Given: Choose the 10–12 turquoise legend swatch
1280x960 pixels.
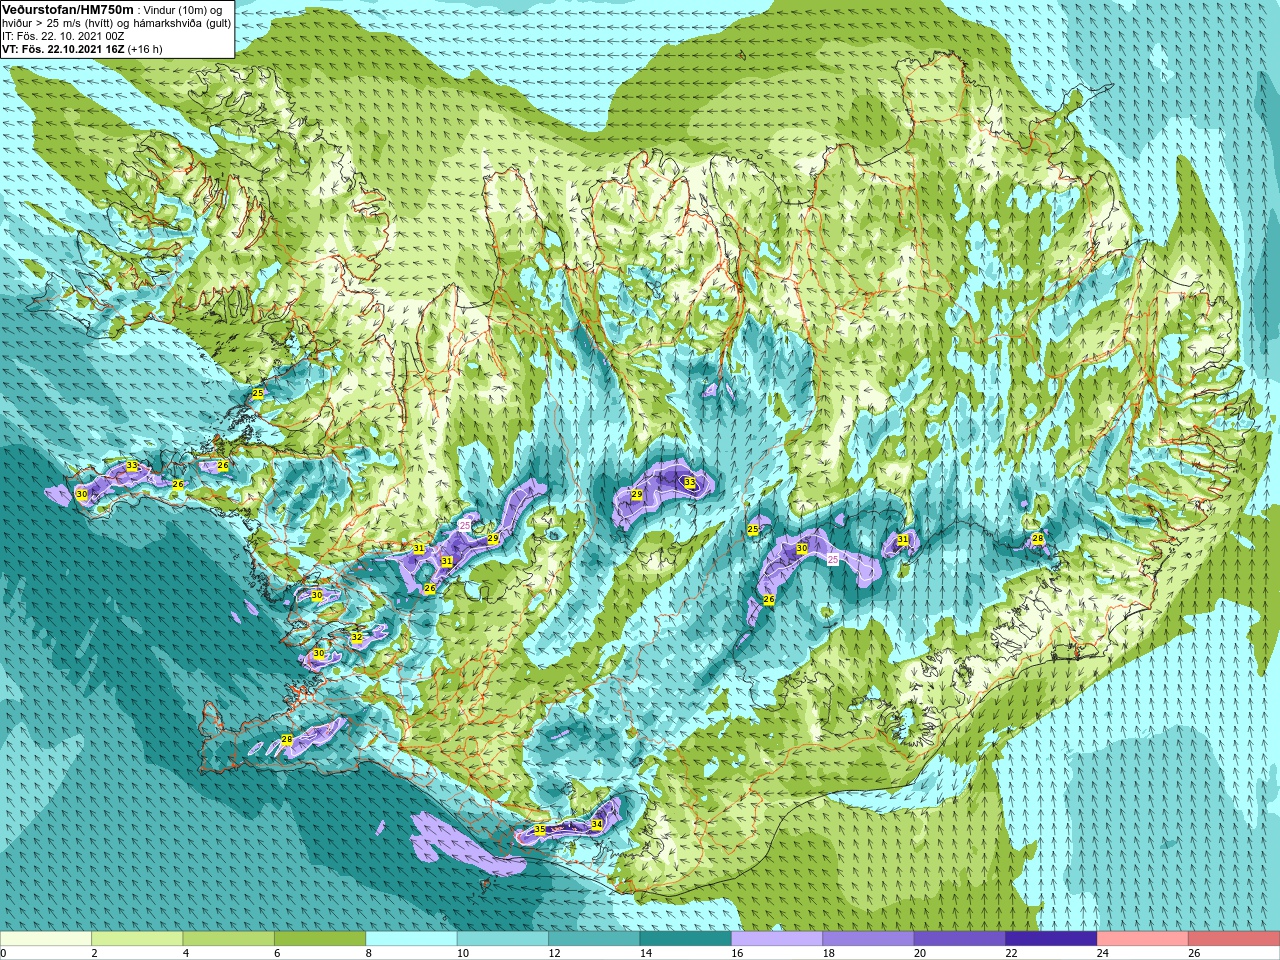Looking at the screenshot, I should [503, 939].
